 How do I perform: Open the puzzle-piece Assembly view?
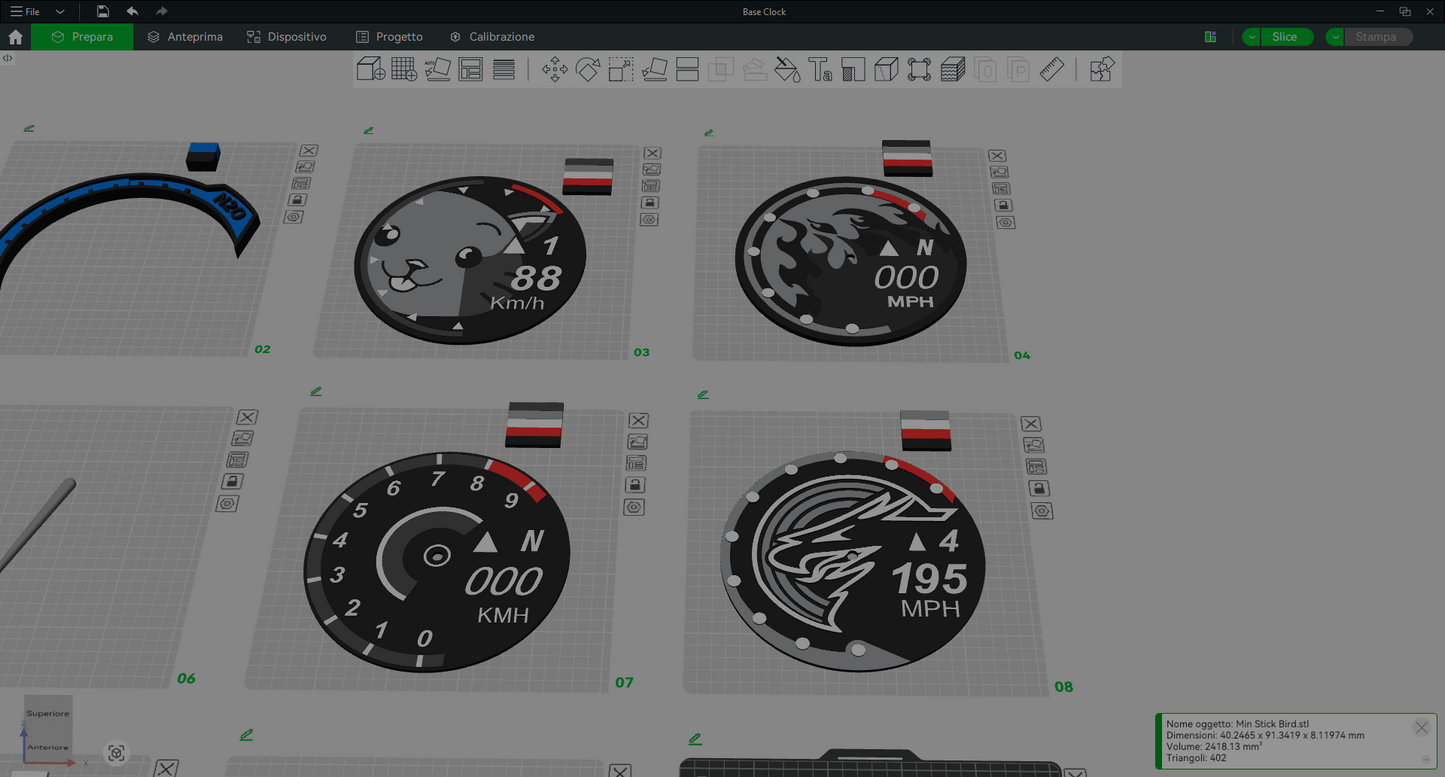point(1102,69)
